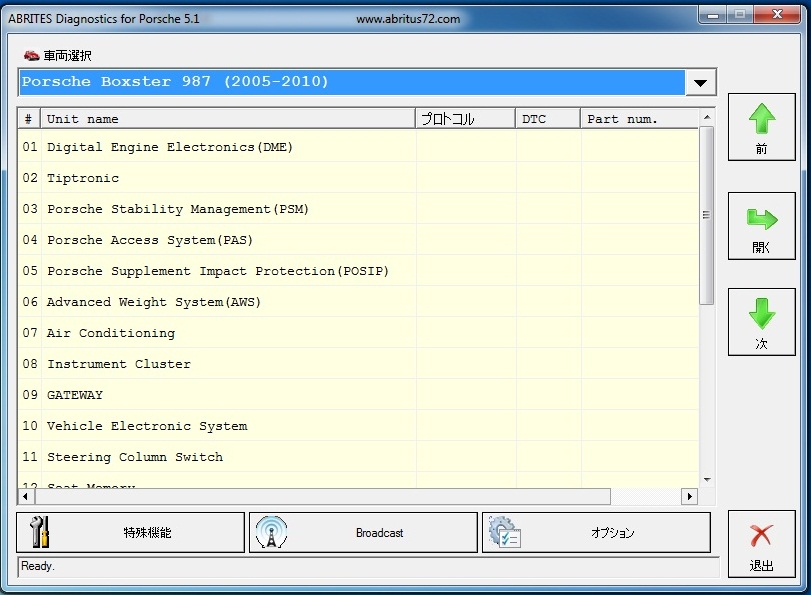Image resolution: width=811 pixels, height=595 pixels.
Task: Click the vertical scrollbar down arrow
Action: (707, 480)
